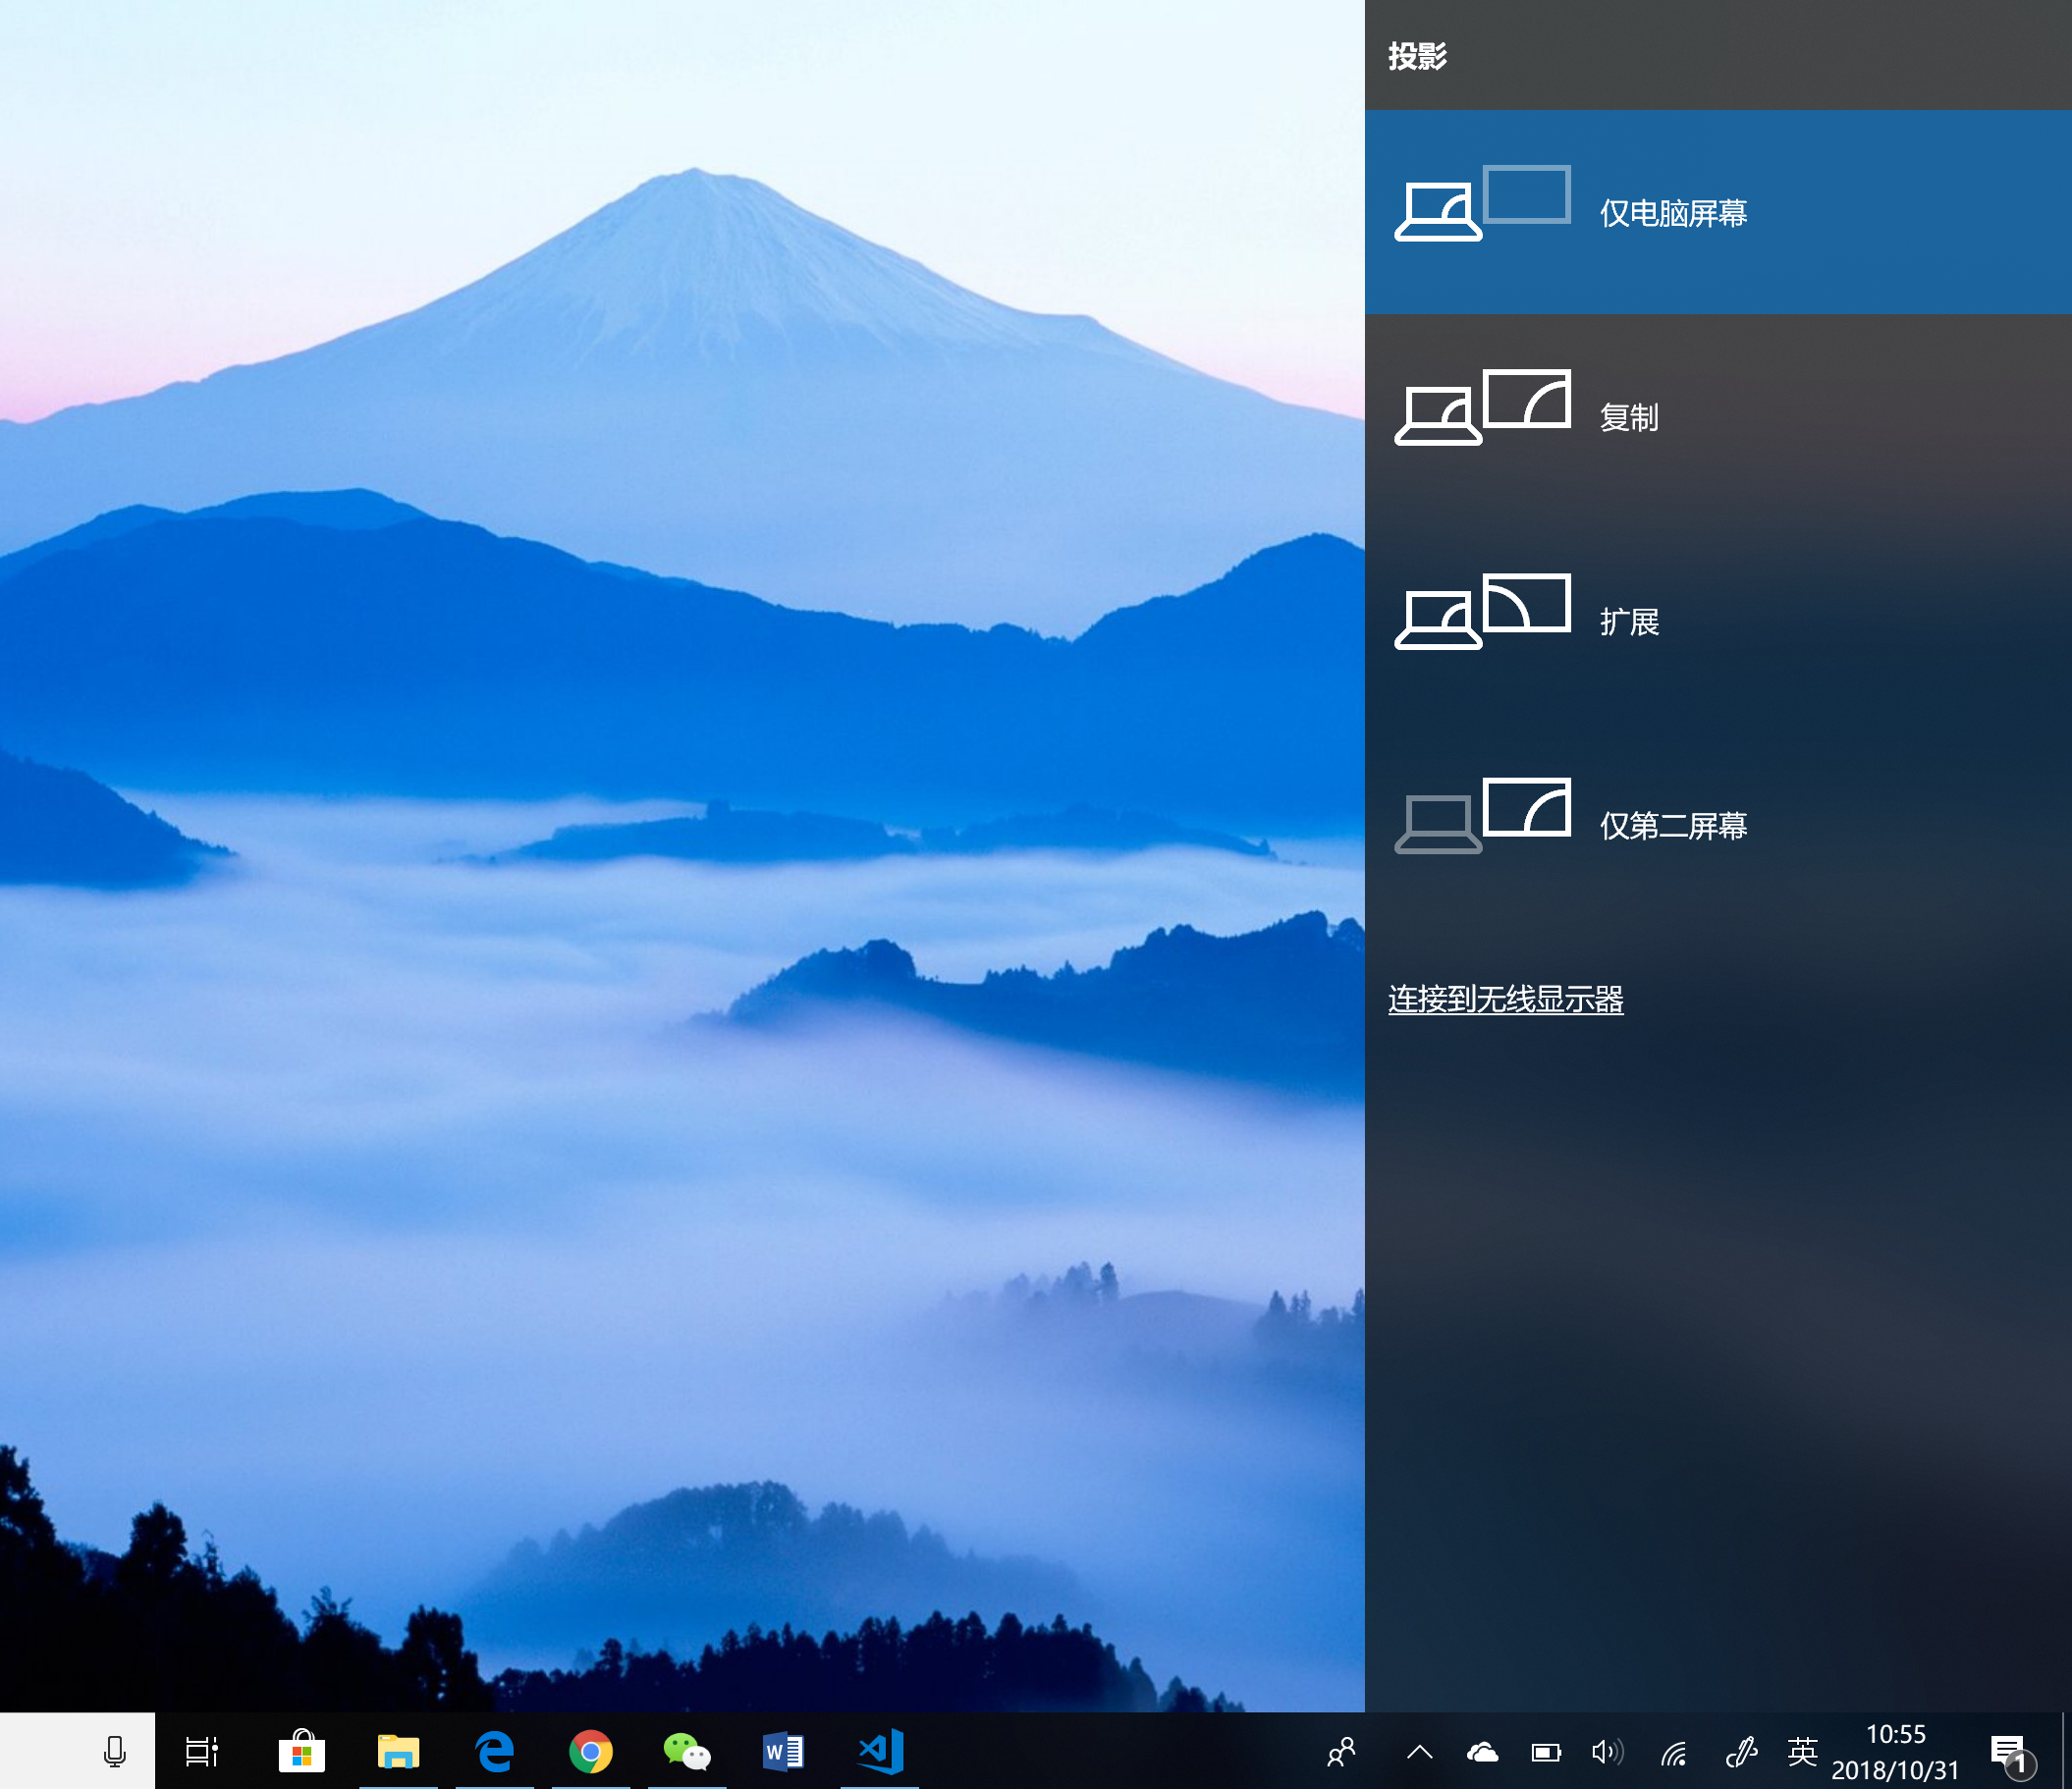The height and width of the screenshot is (1789, 2072).
Task: Select 仅第二屏幕 second screen only
Action: coord(1718,825)
